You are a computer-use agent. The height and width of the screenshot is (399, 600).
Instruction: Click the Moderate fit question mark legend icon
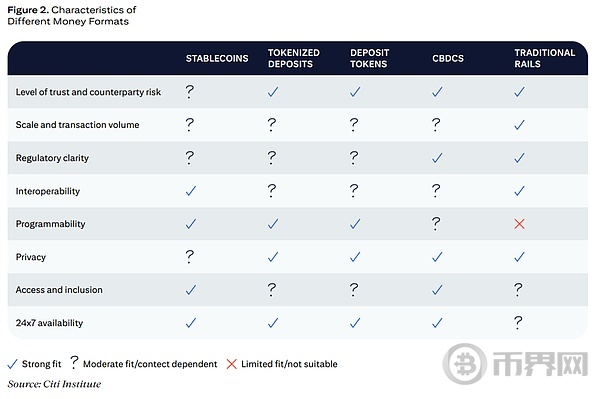click(74, 362)
